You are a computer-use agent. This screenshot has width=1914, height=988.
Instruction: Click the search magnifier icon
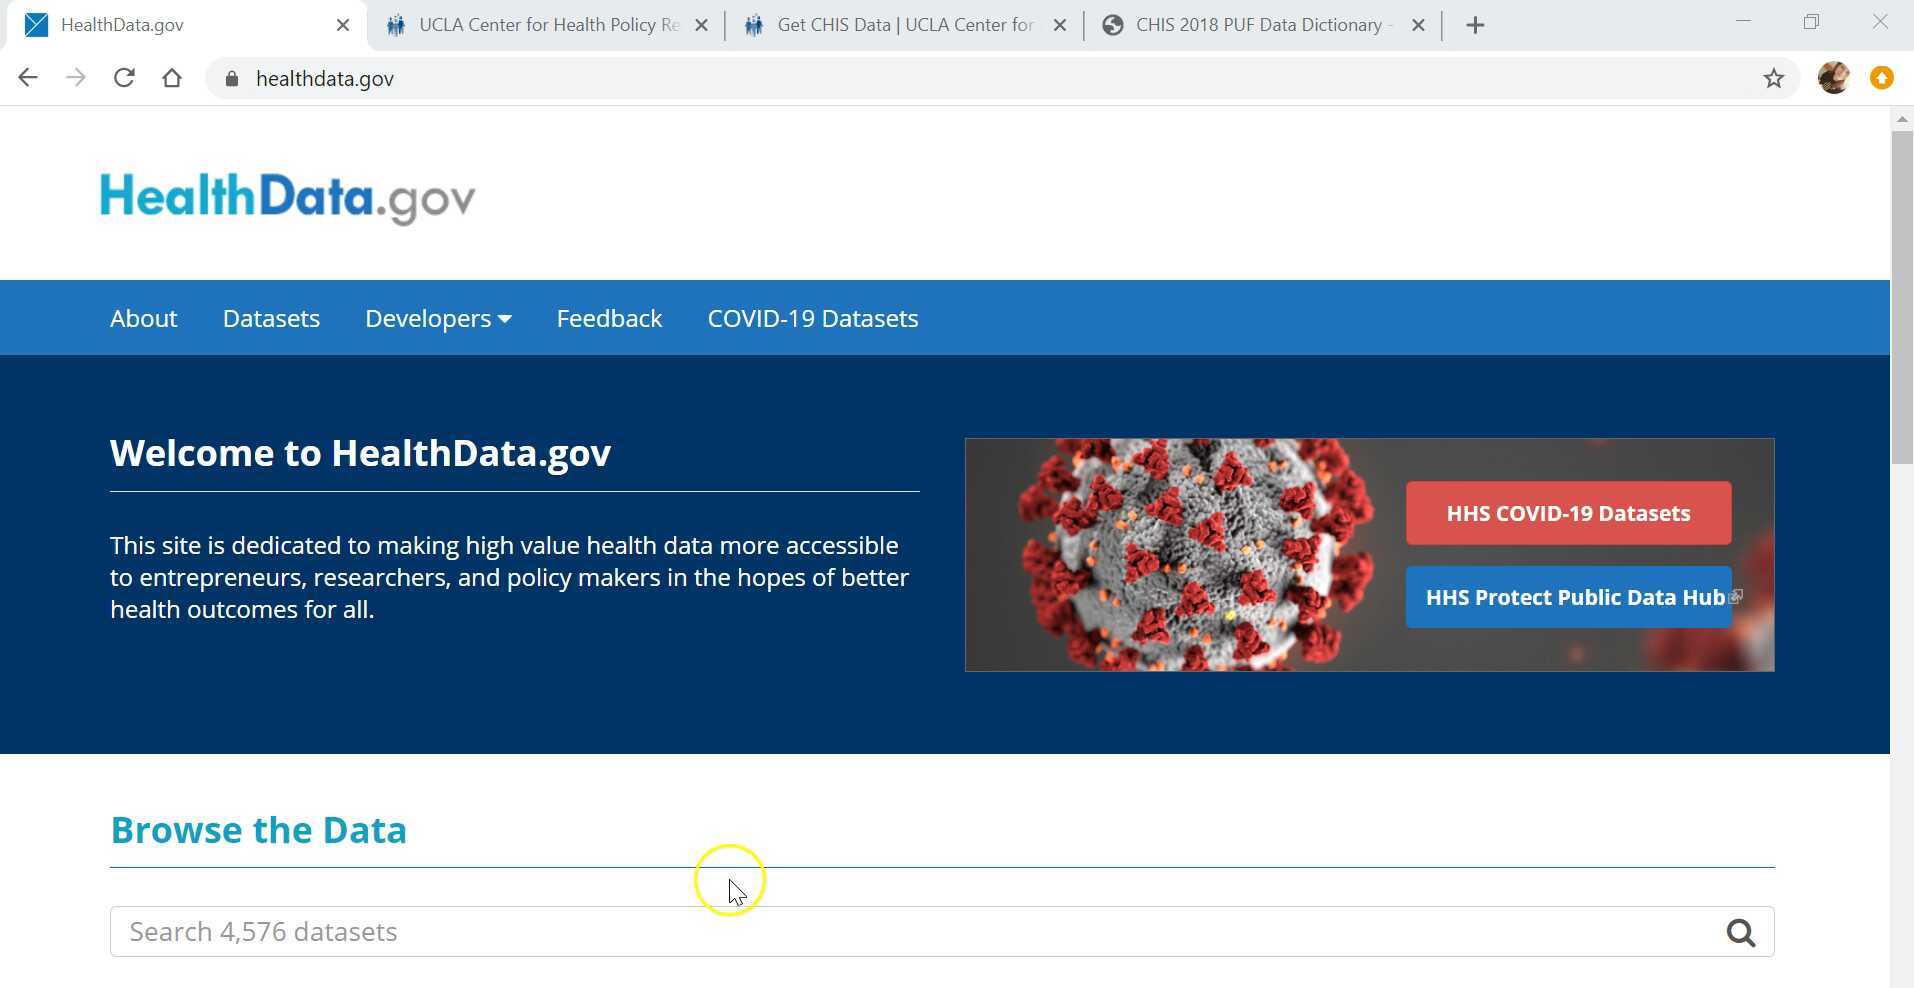pyautogui.click(x=1740, y=931)
